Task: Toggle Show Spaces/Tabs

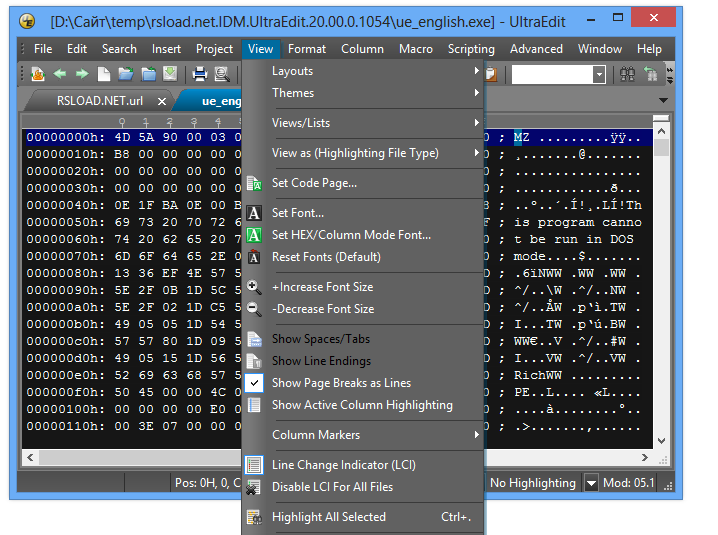Action: coord(321,339)
